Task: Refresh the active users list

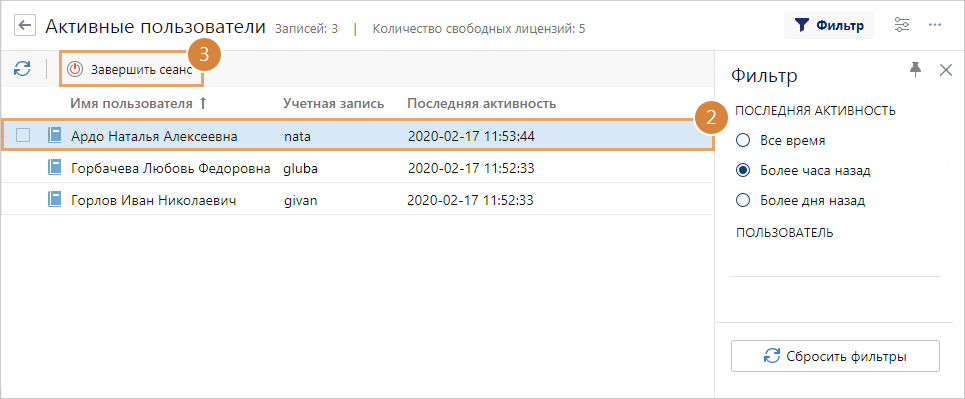Action: [22, 69]
